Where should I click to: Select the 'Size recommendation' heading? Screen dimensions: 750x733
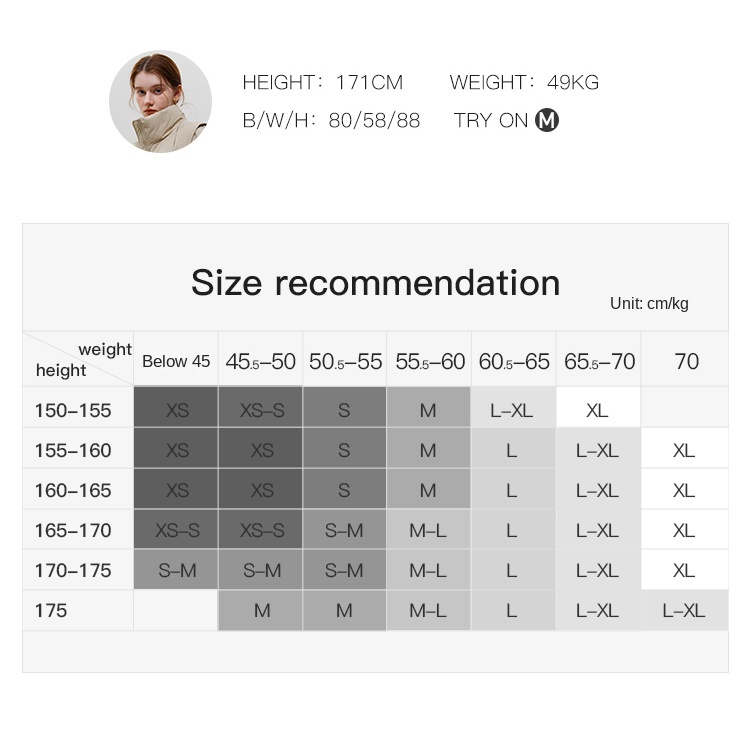(375, 283)
